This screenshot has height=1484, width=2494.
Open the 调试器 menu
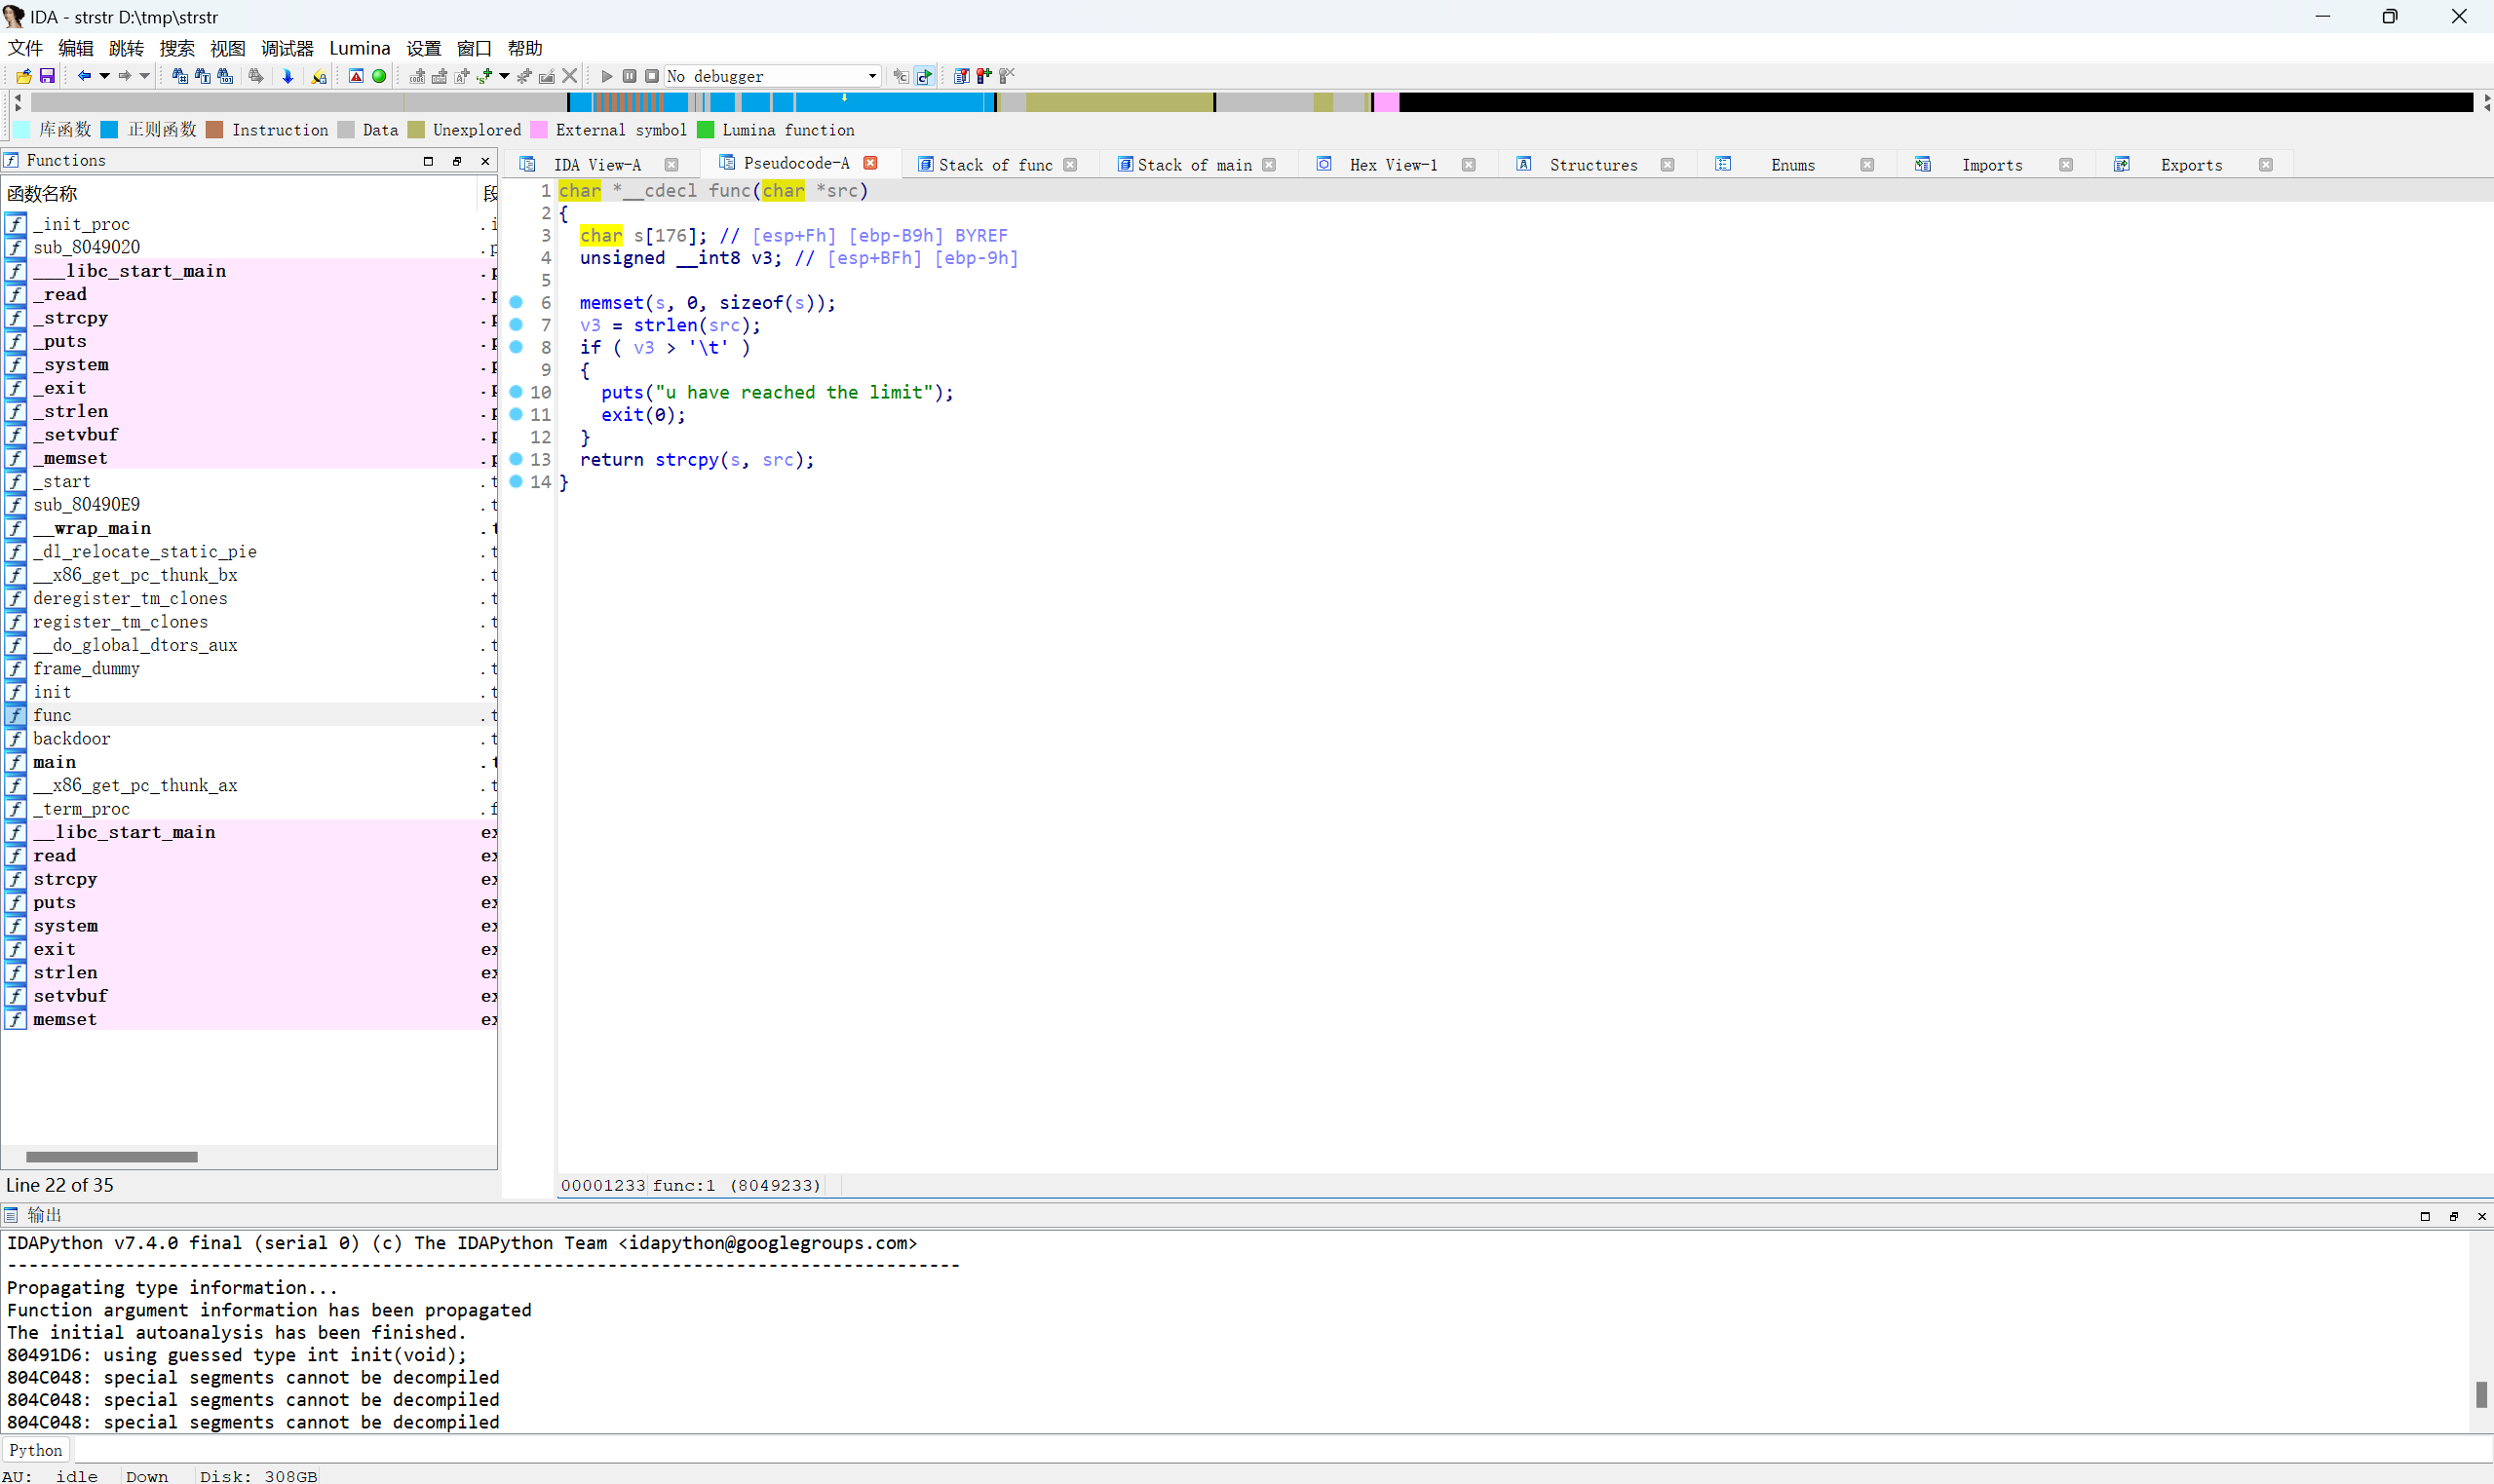click(287, 48)
